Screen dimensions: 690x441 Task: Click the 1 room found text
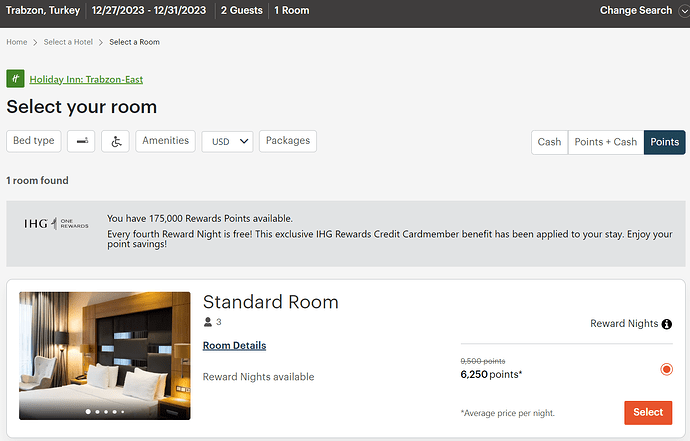click(37, 180)
